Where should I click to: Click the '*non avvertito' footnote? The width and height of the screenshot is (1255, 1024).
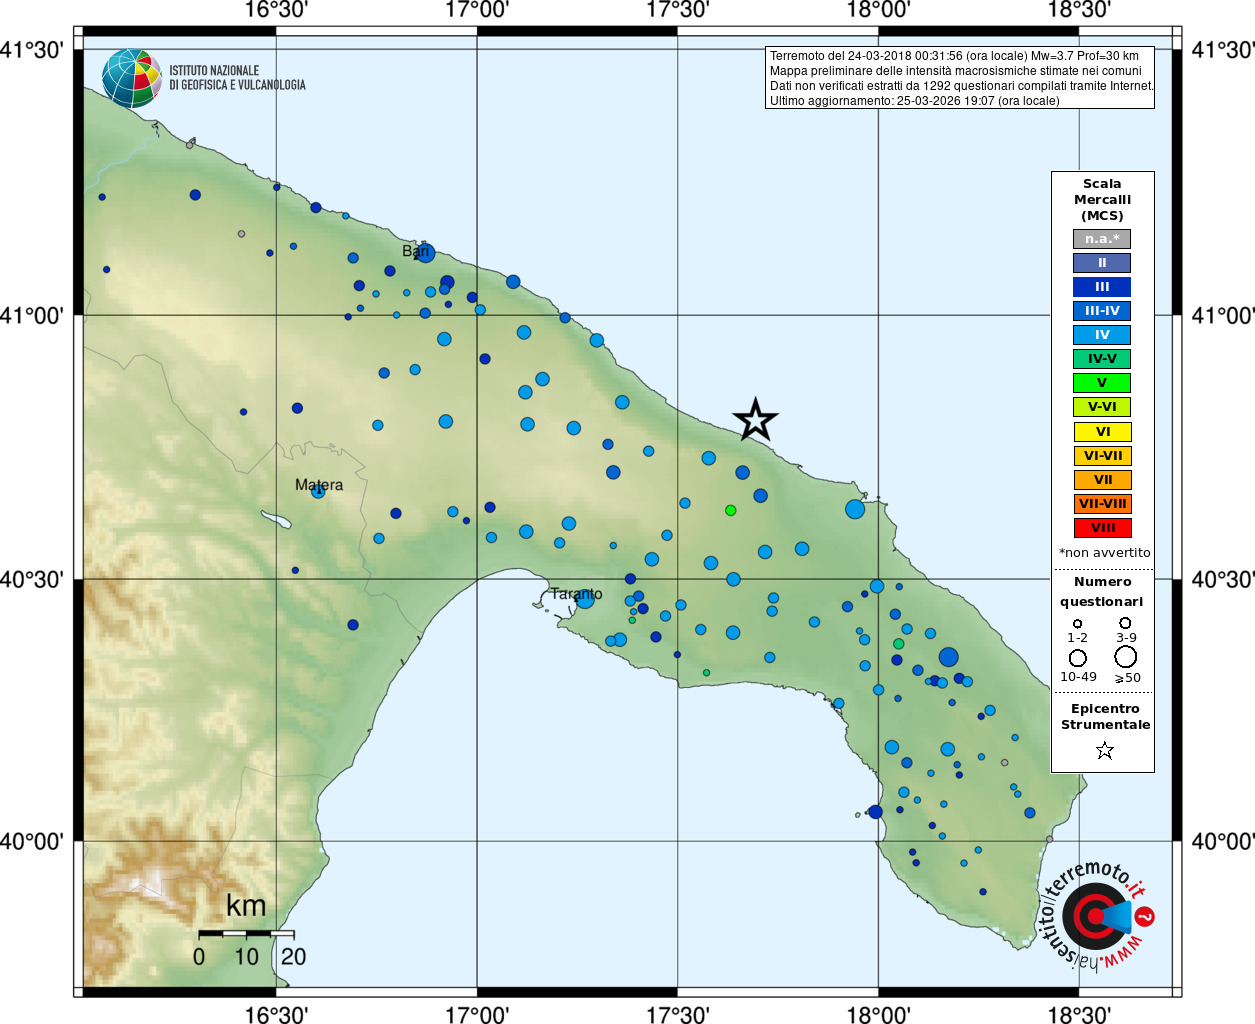1104,553
